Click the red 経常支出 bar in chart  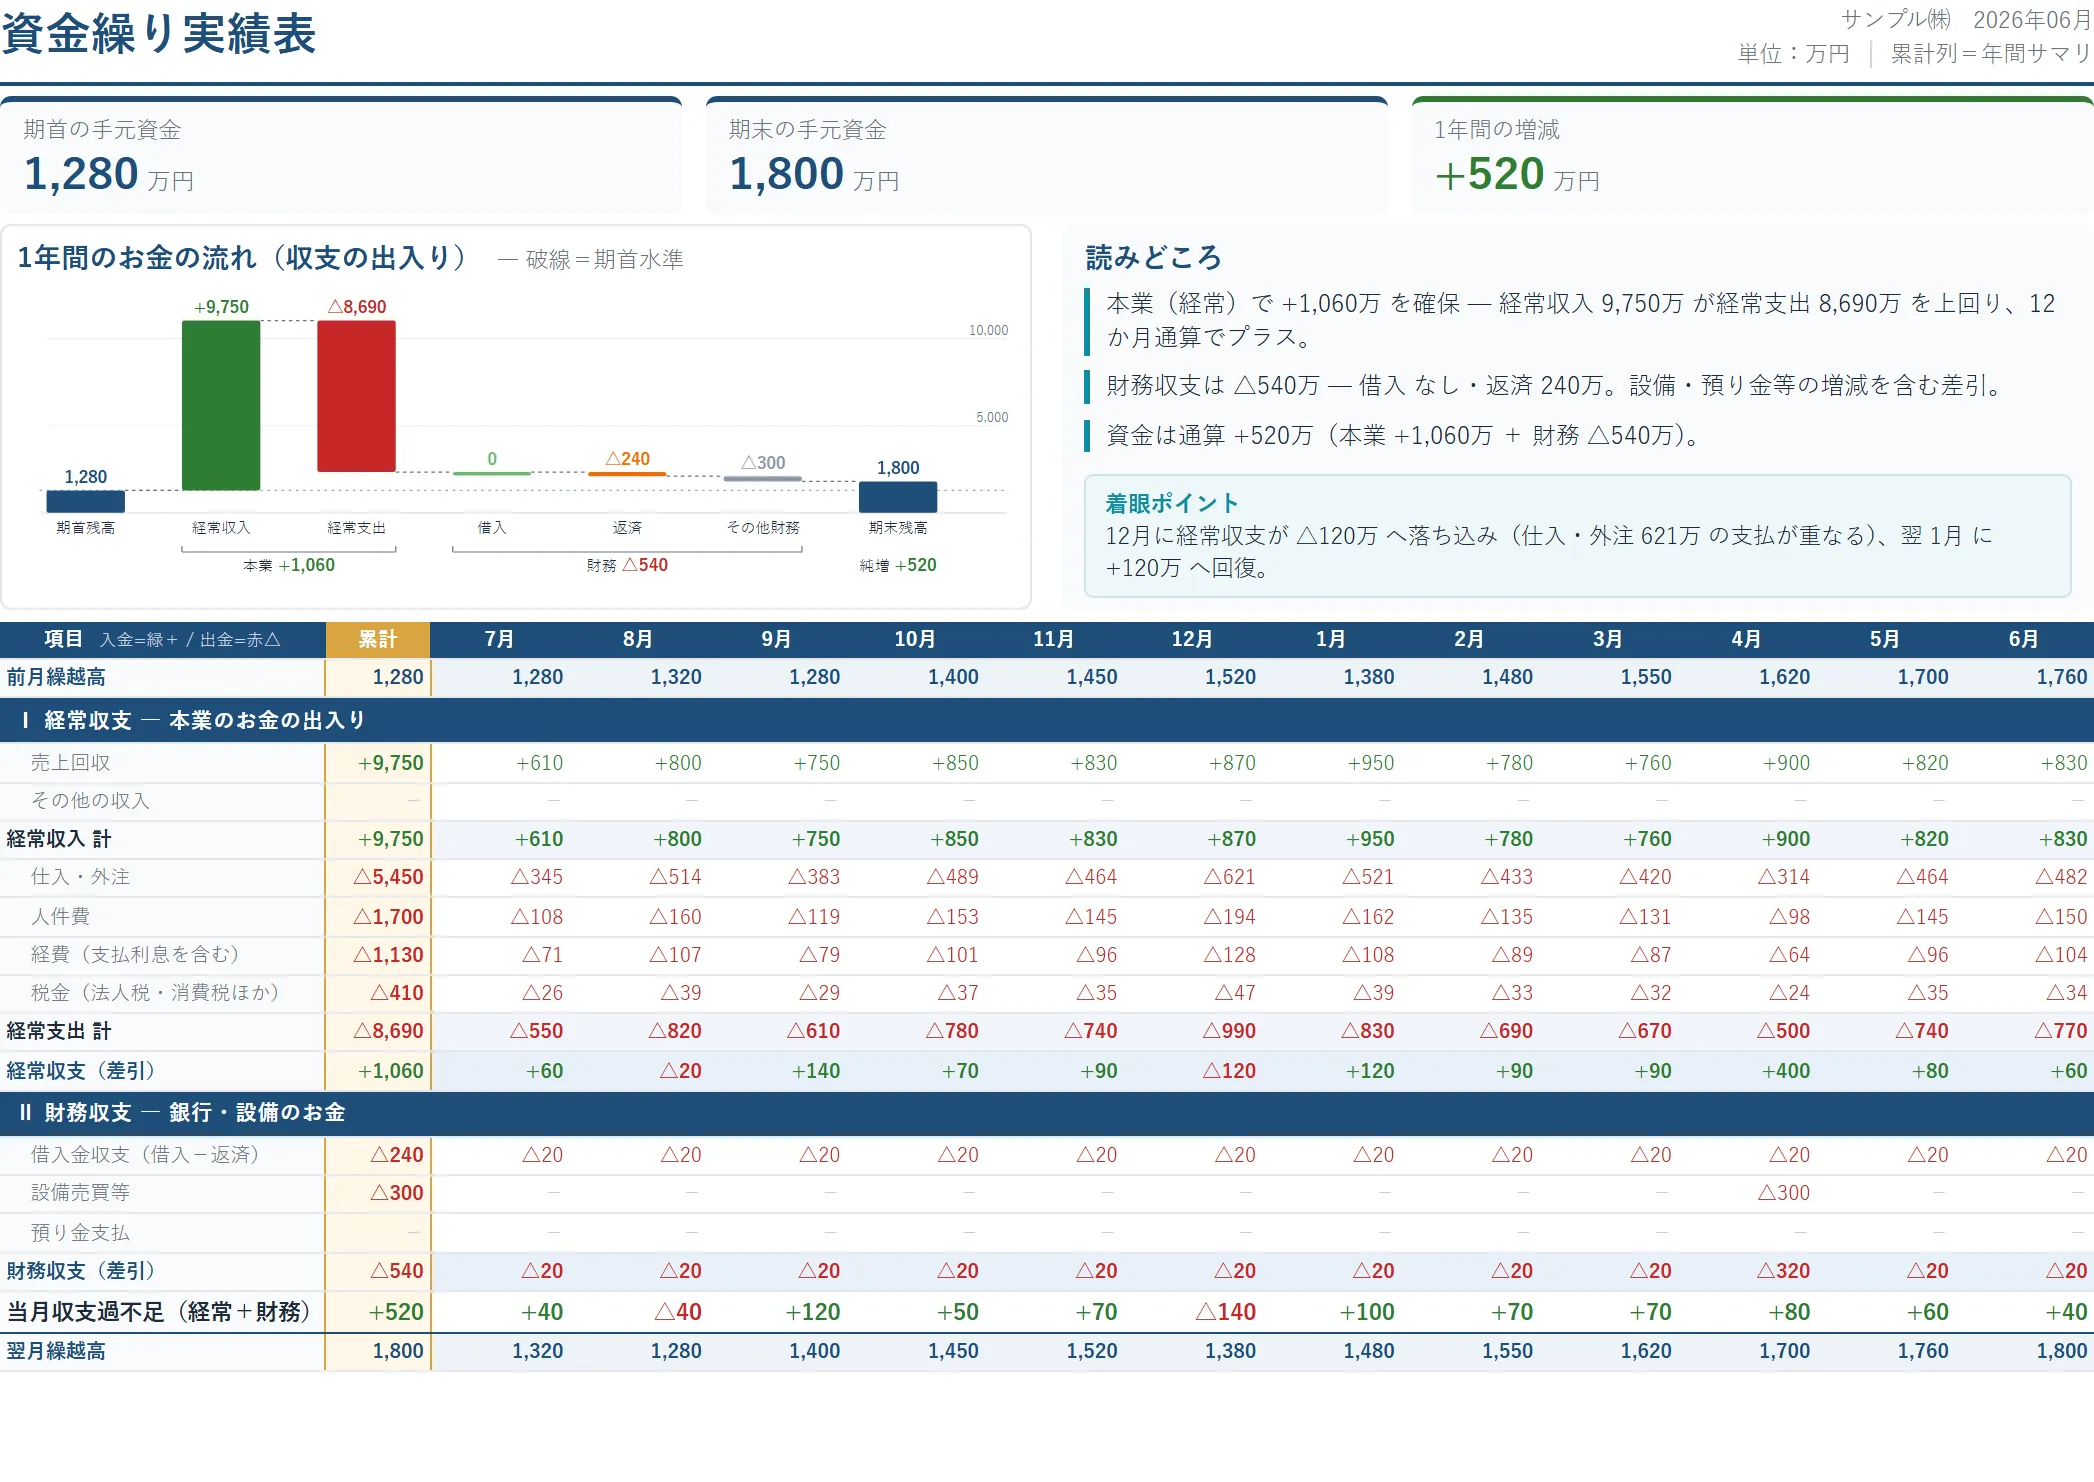pyautogui.click(x=356, y=396)
